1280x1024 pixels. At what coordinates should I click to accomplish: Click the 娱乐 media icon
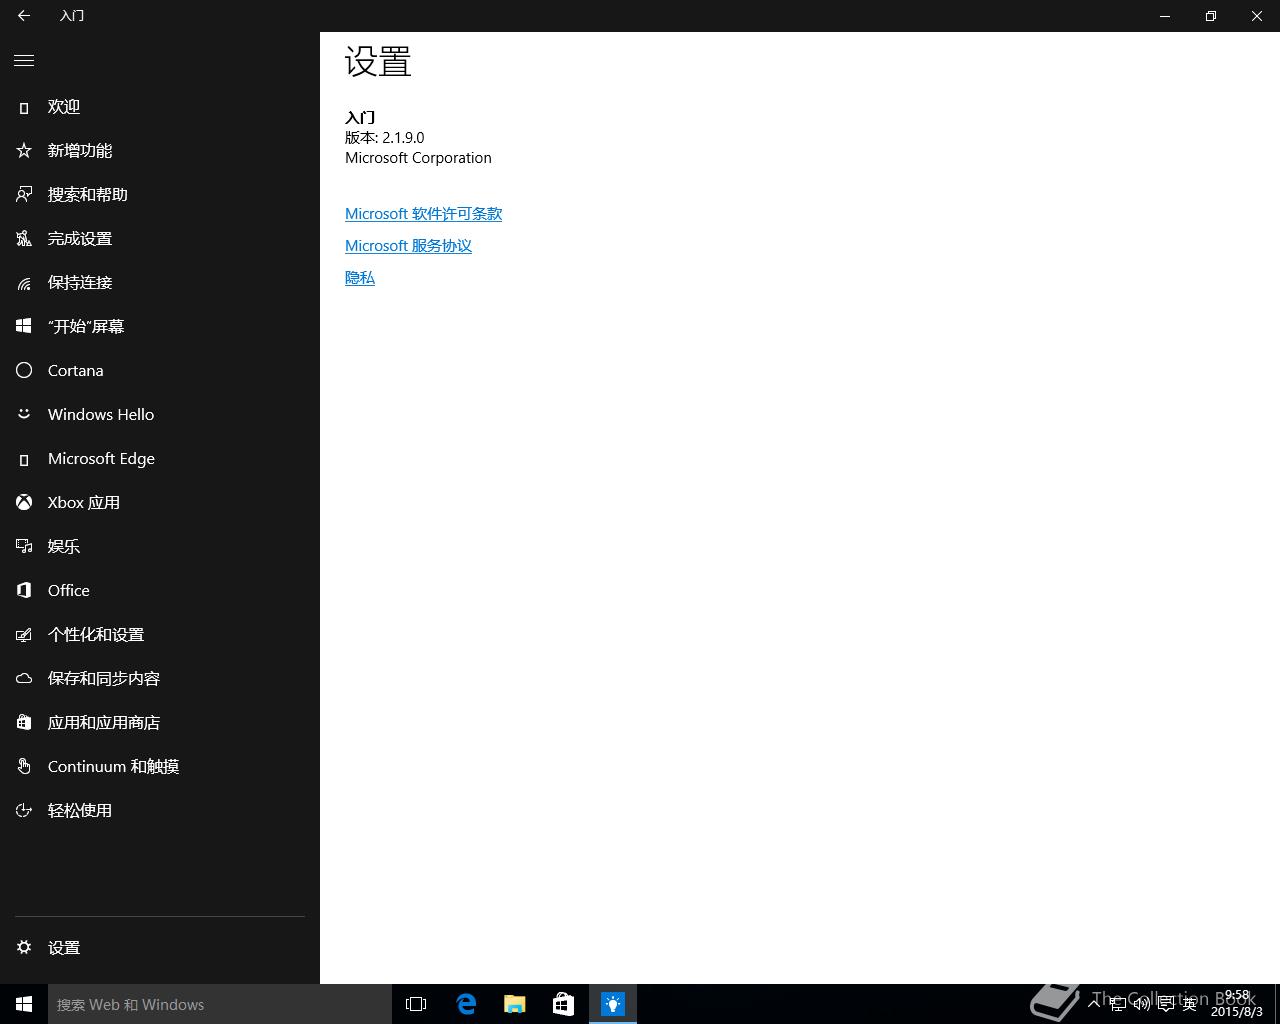24,547
